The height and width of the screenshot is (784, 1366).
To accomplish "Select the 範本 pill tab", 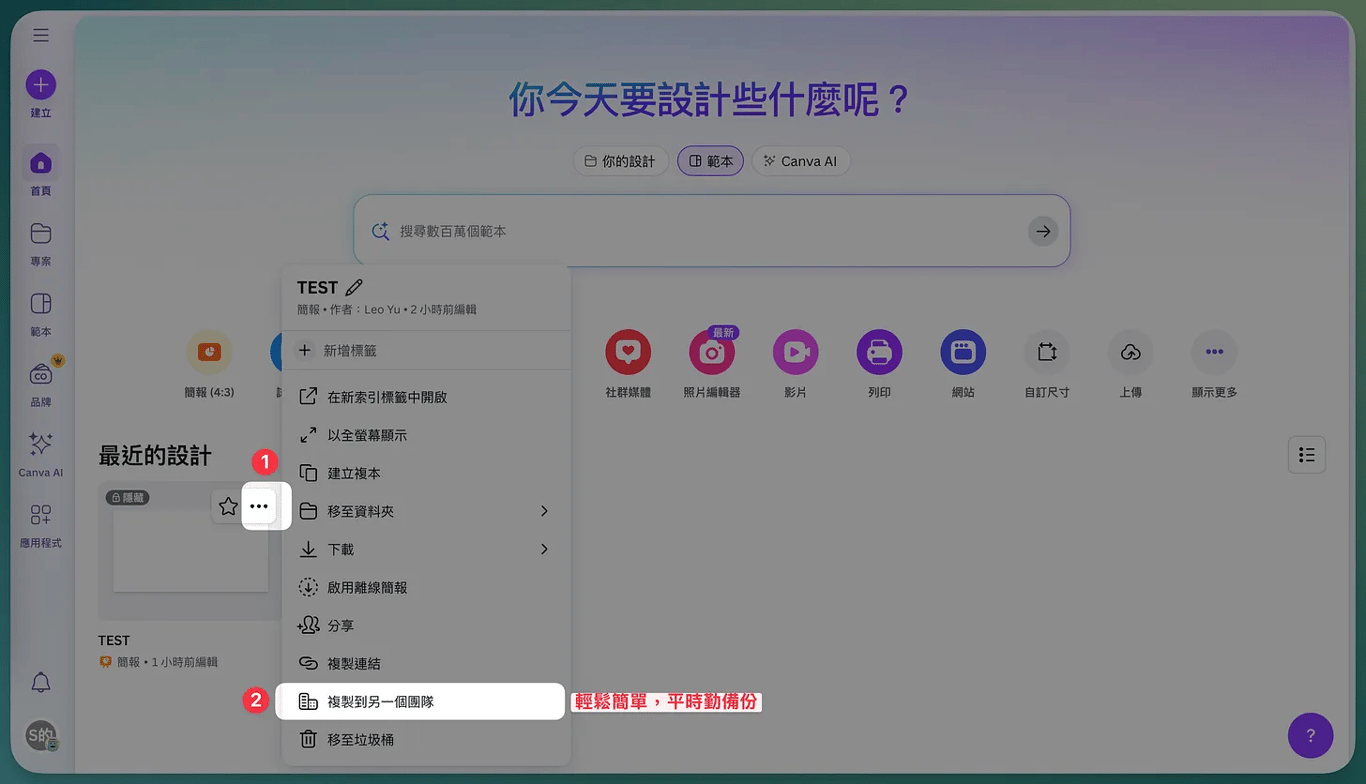I will (710, 161).
